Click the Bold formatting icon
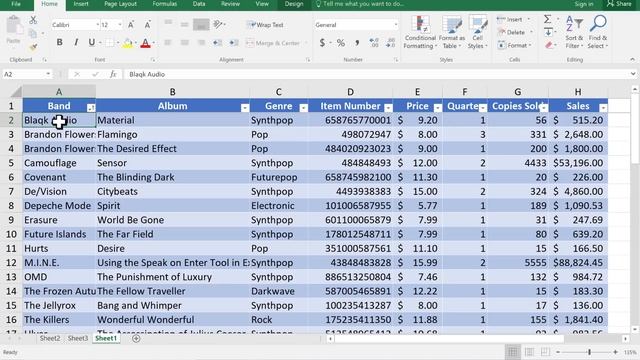Screen dimensions: 640x360 click(60, 42)
